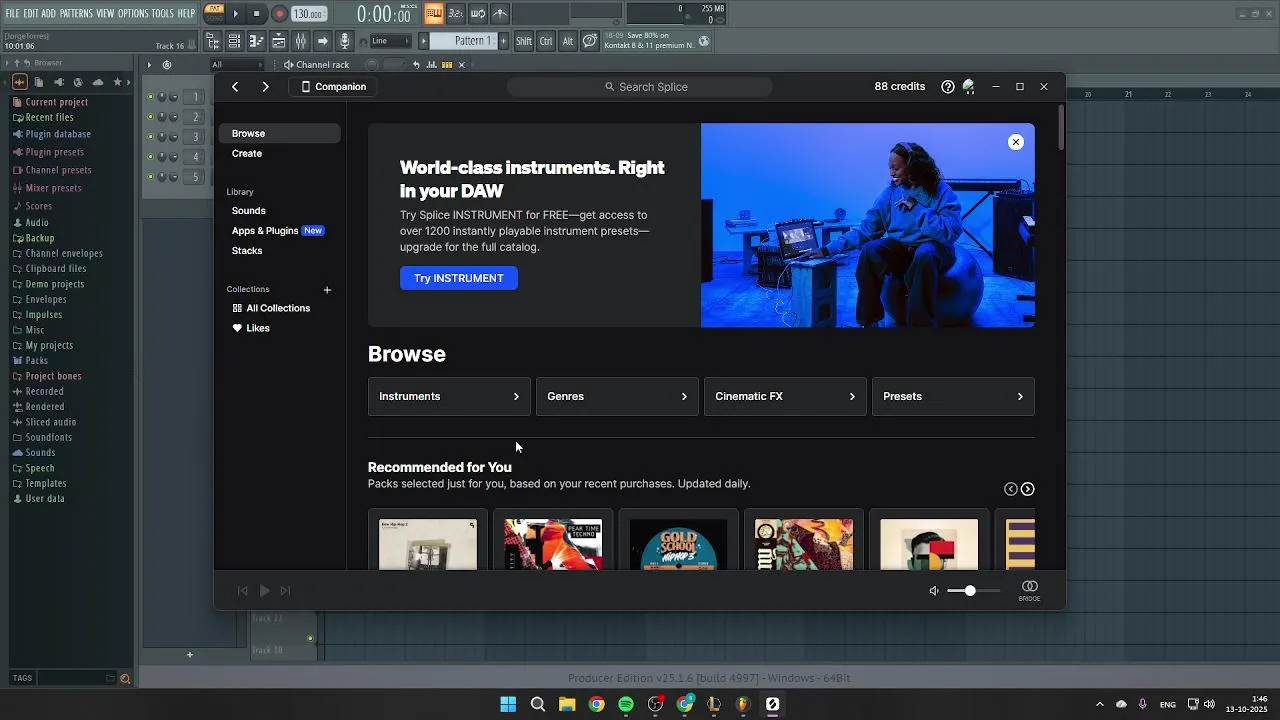Image resolution: width=1280 pixels, height=720 pixels.
Task: Click the 130.000 tempo field
Action: coord(308,14)
